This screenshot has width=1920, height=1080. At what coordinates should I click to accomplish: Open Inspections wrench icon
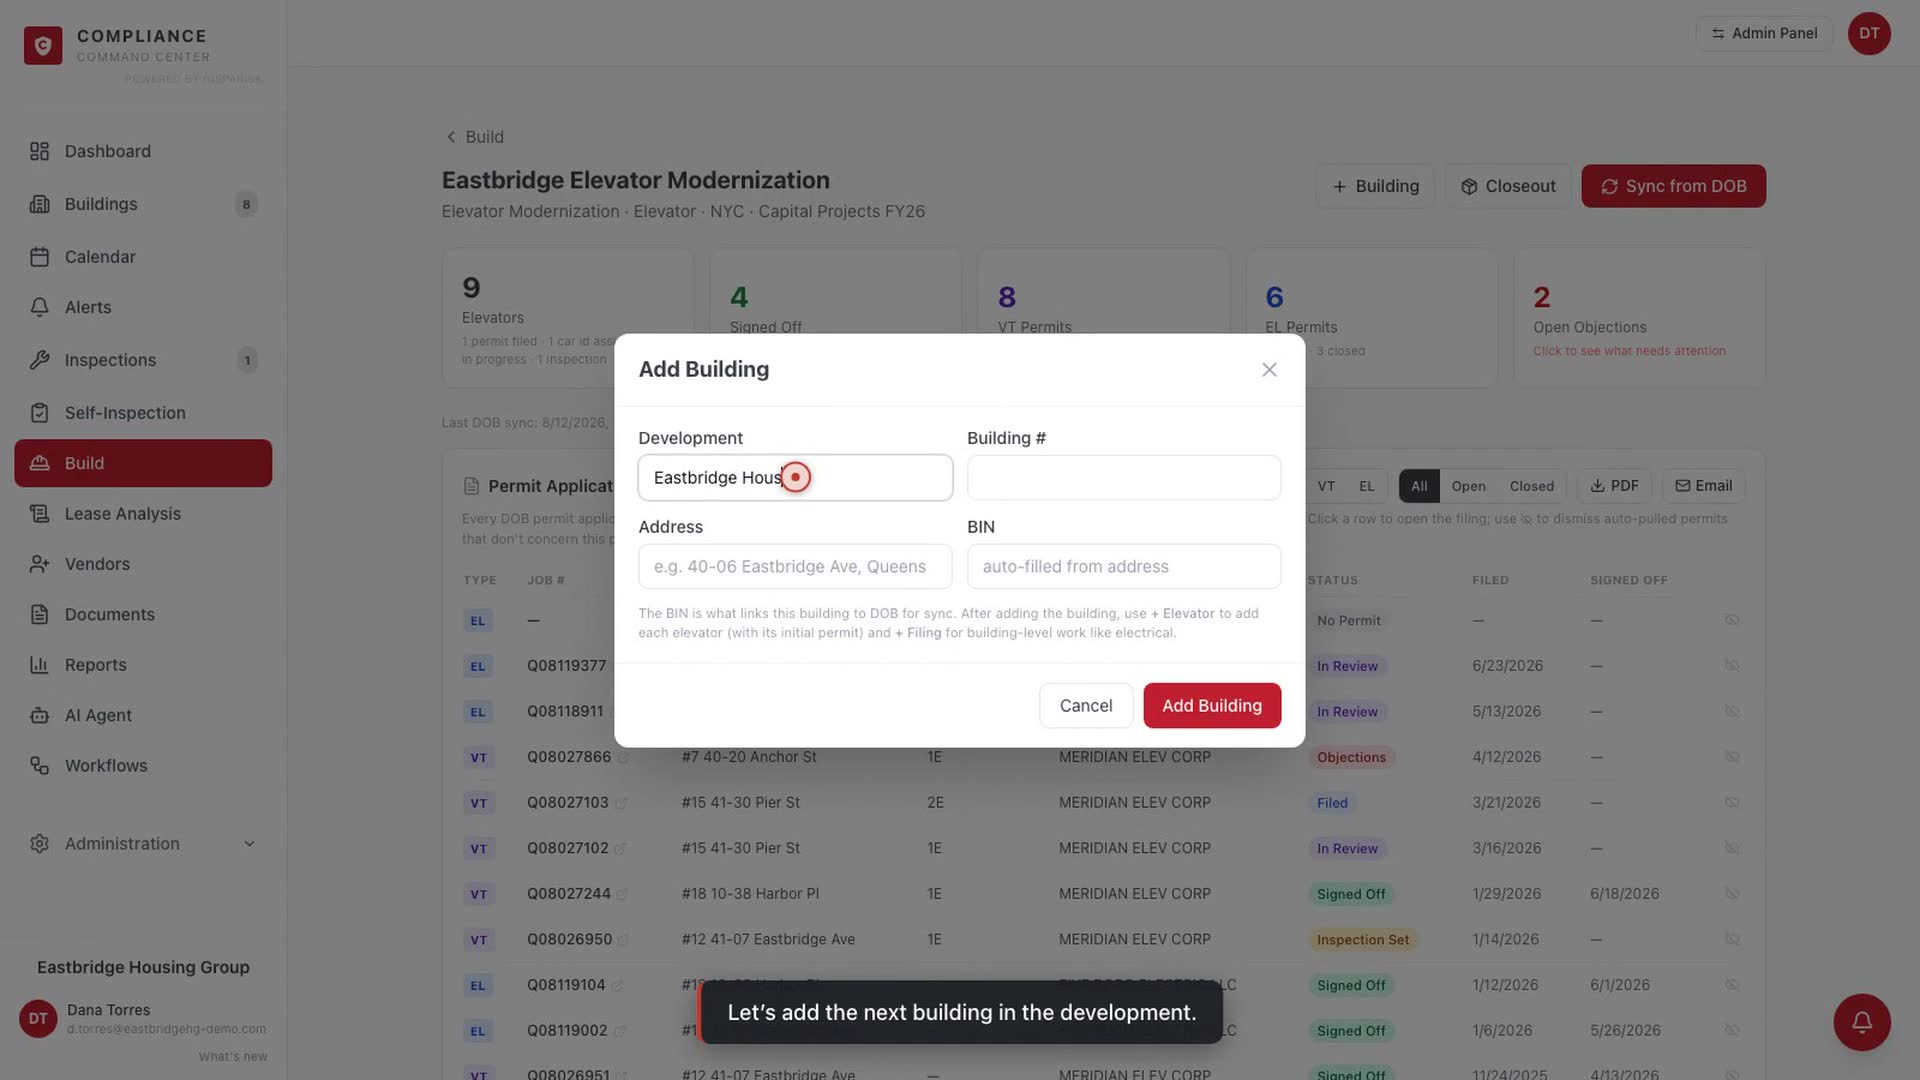click(x=39, y=360)
